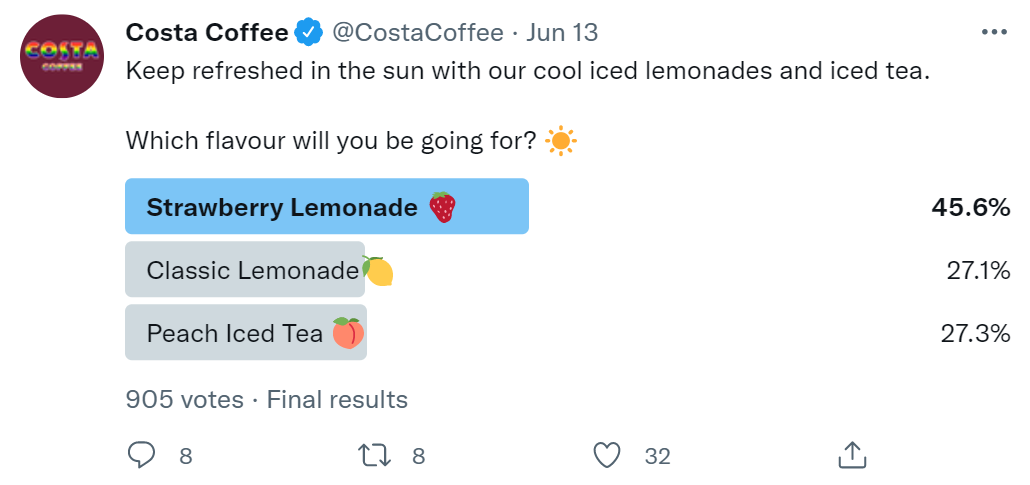Open the share upload icon
Screen dimensions: 1030x485
pyautogui.click(x=850, y=456)
